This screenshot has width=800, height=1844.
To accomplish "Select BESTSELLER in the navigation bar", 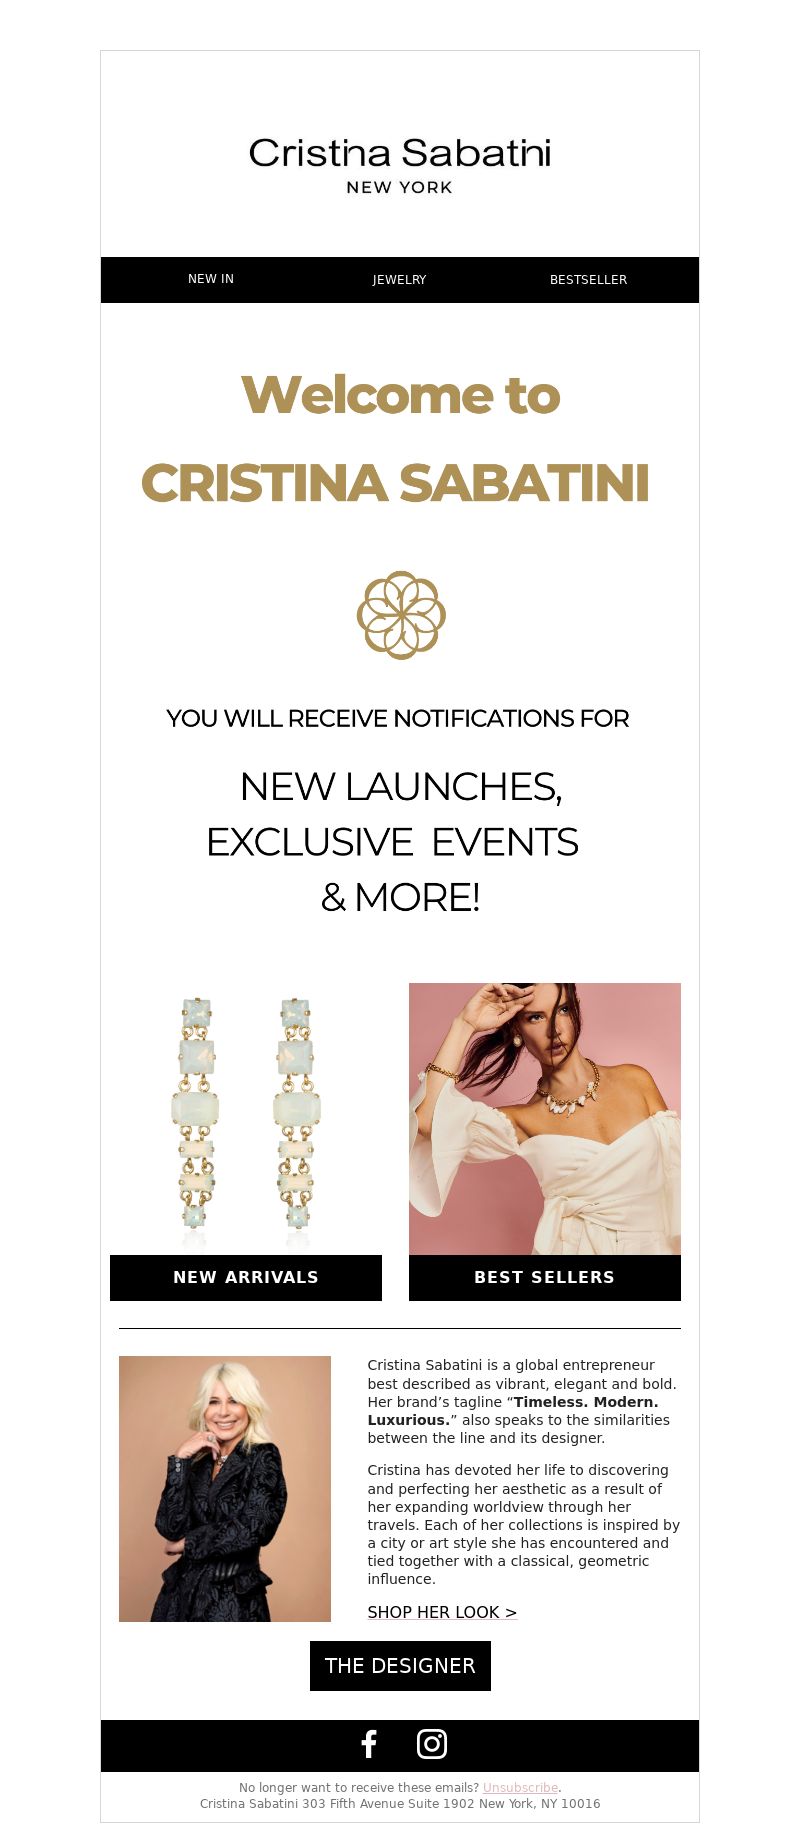I will 589,280.
